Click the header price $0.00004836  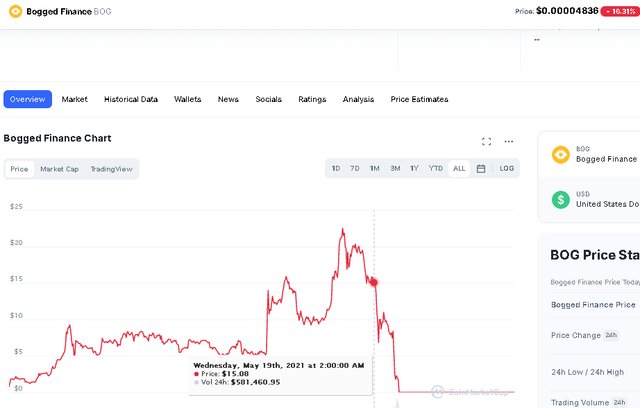tap(567, 11)
